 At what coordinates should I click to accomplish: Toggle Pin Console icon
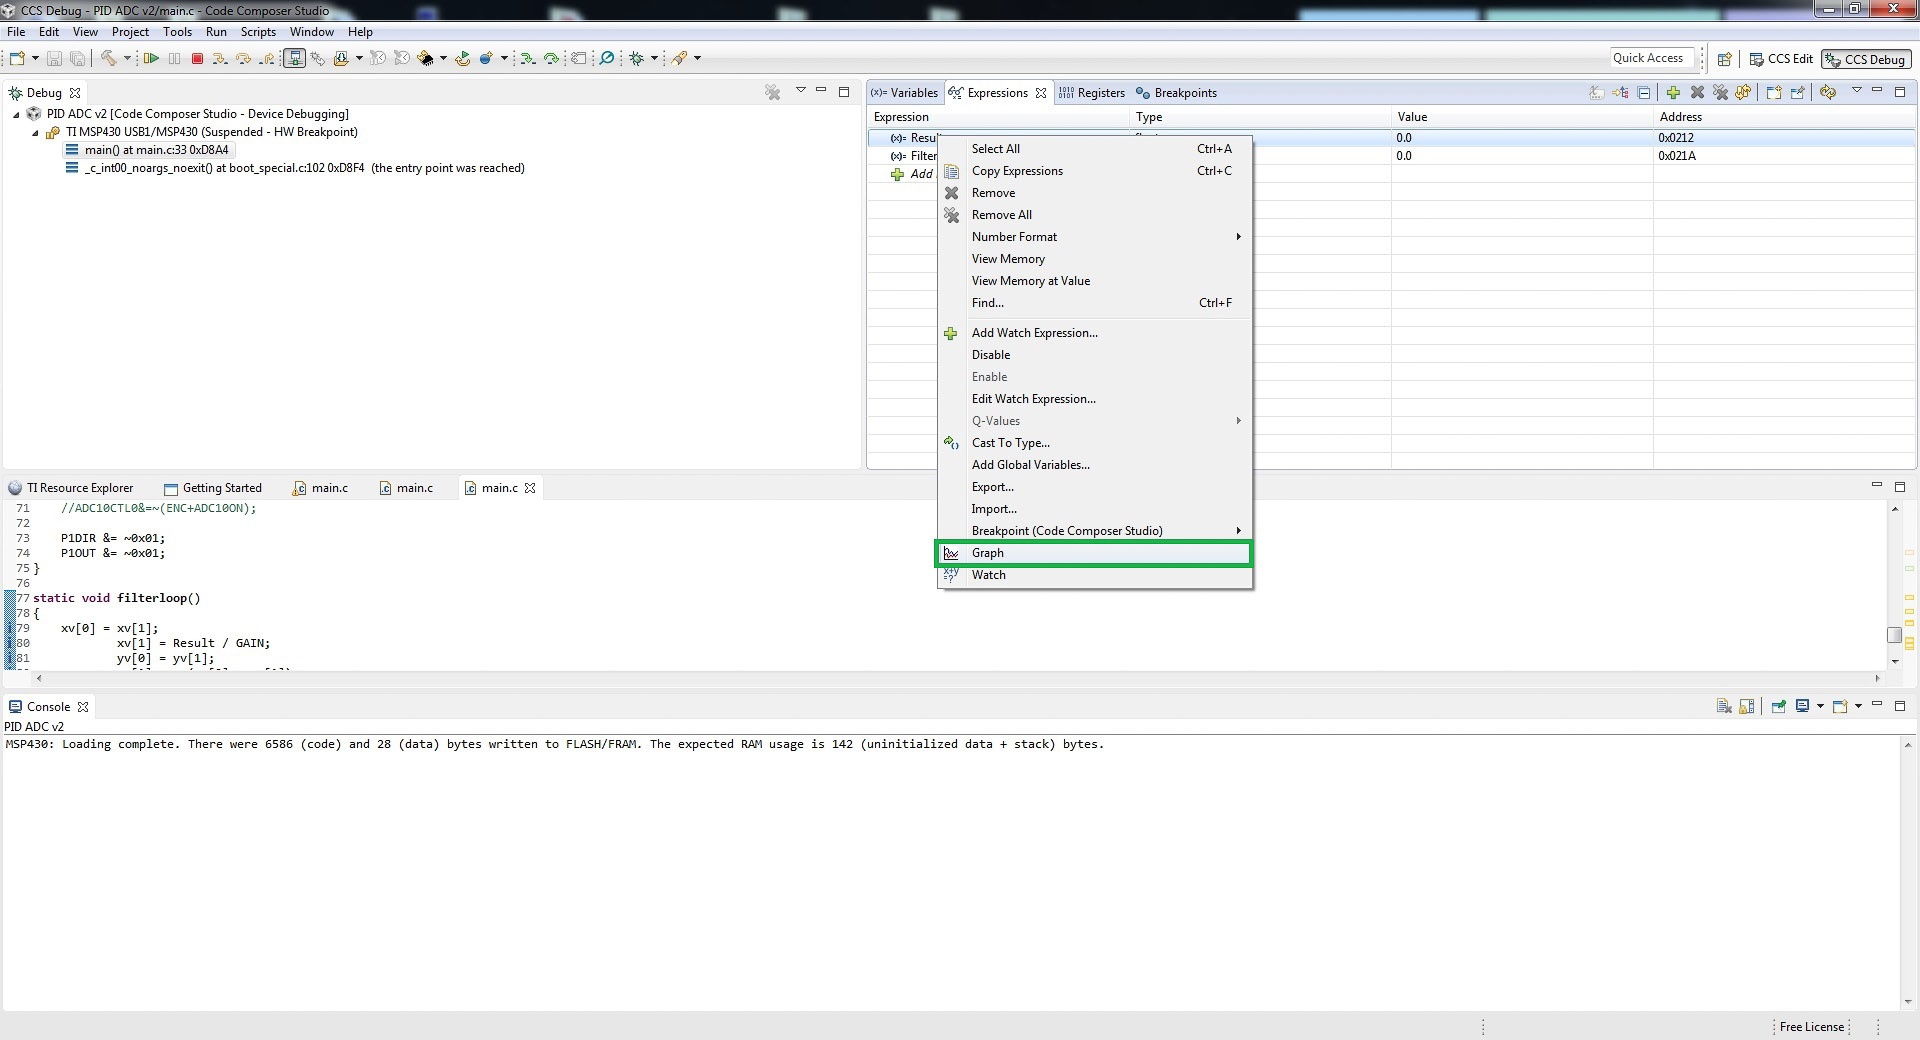pos(1779,706)
